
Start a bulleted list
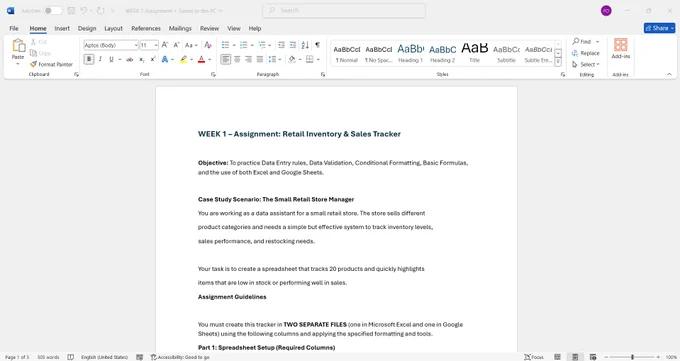point(226,45)
